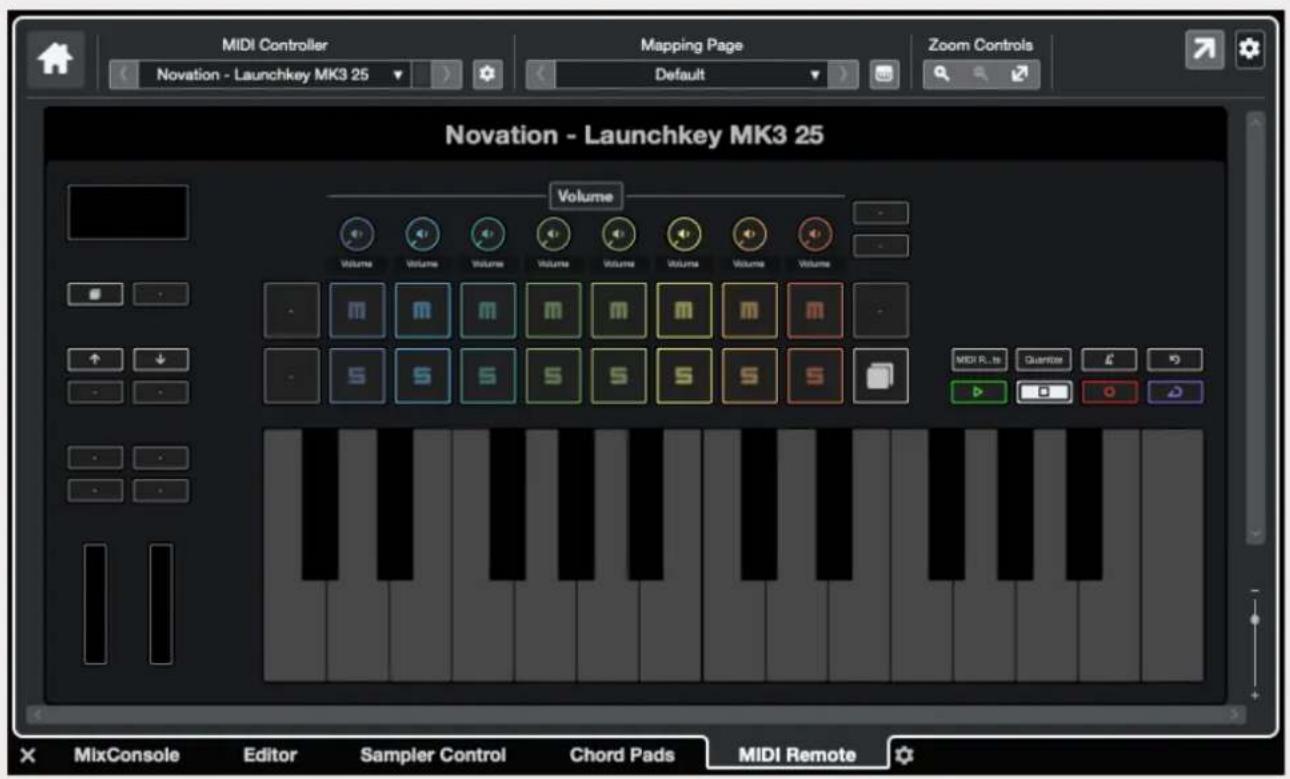The image size is (1290, 779).
Task: Switch to the MixConsole tab
Action: coord(127,756)
